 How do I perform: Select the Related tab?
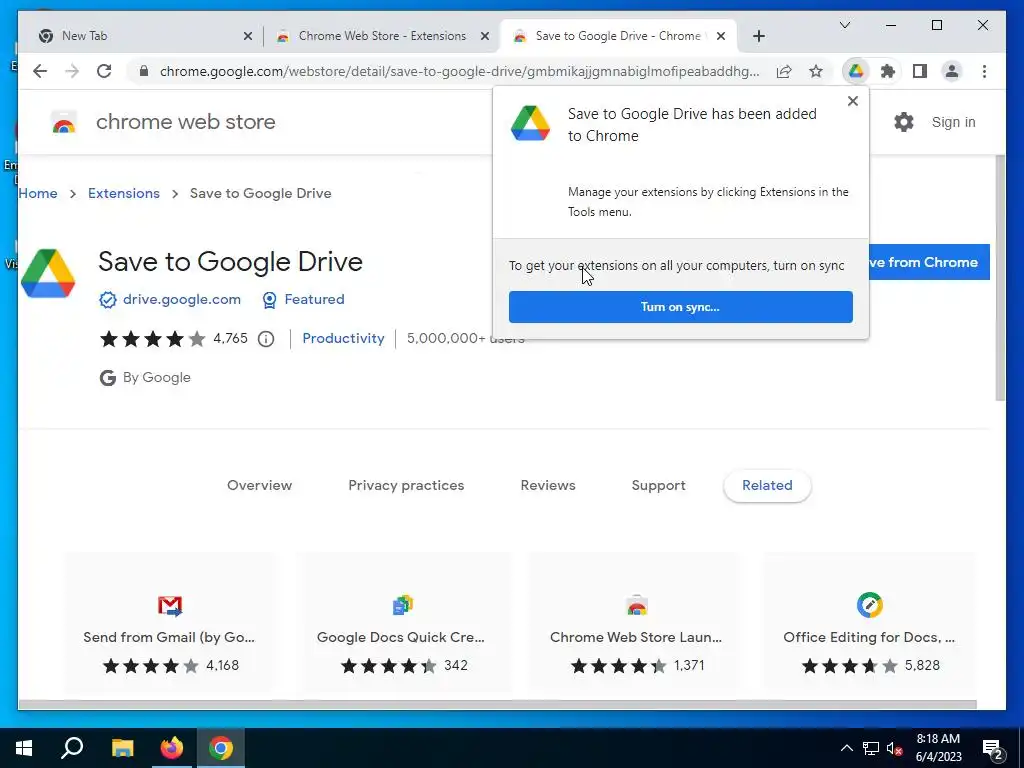pos(767,485)
